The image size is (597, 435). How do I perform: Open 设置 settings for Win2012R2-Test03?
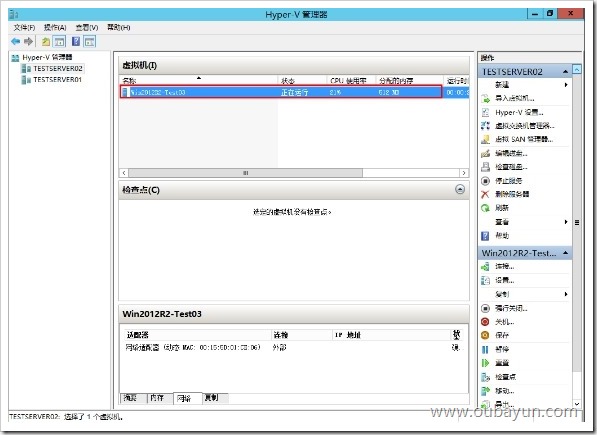pyautogui.click(x=504, y=280)
